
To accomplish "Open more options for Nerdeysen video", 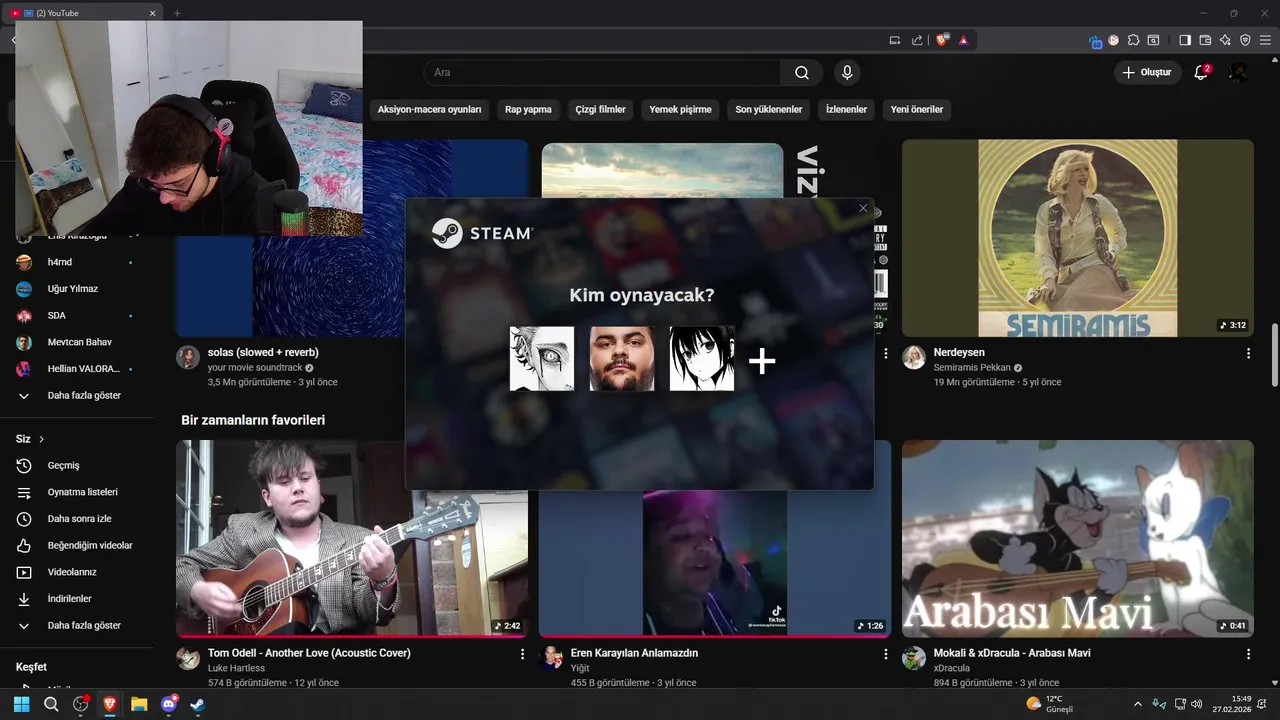I will click(x=1248, y=353).
